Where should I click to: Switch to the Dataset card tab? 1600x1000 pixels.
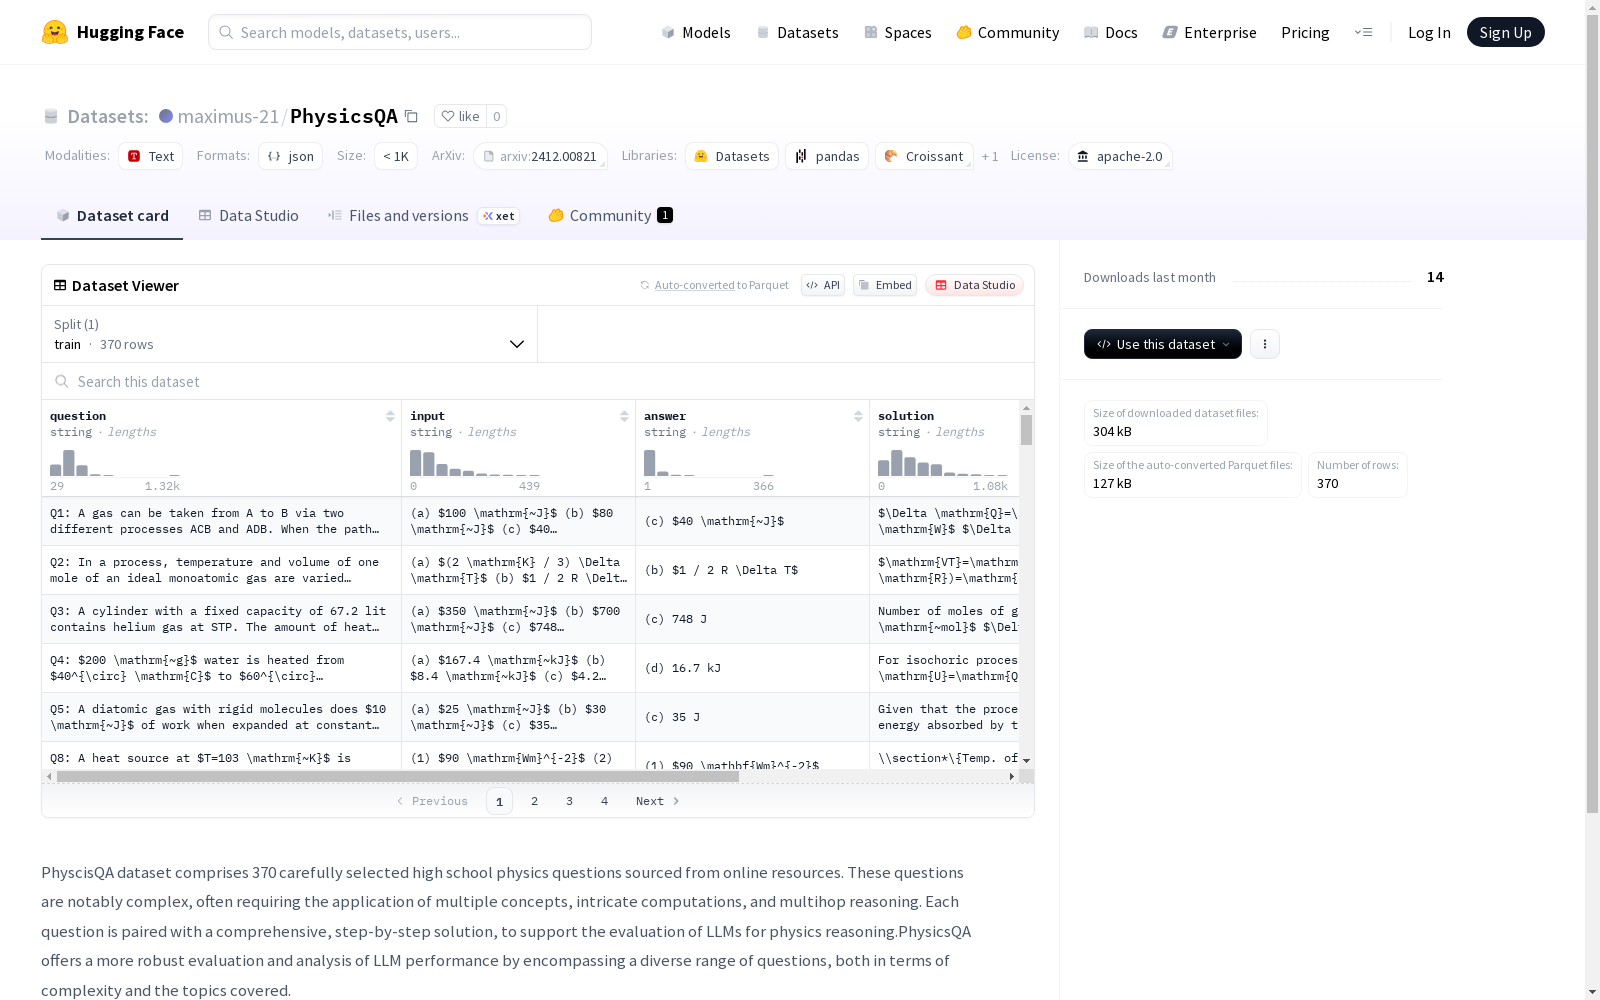[x=112, y=216]
